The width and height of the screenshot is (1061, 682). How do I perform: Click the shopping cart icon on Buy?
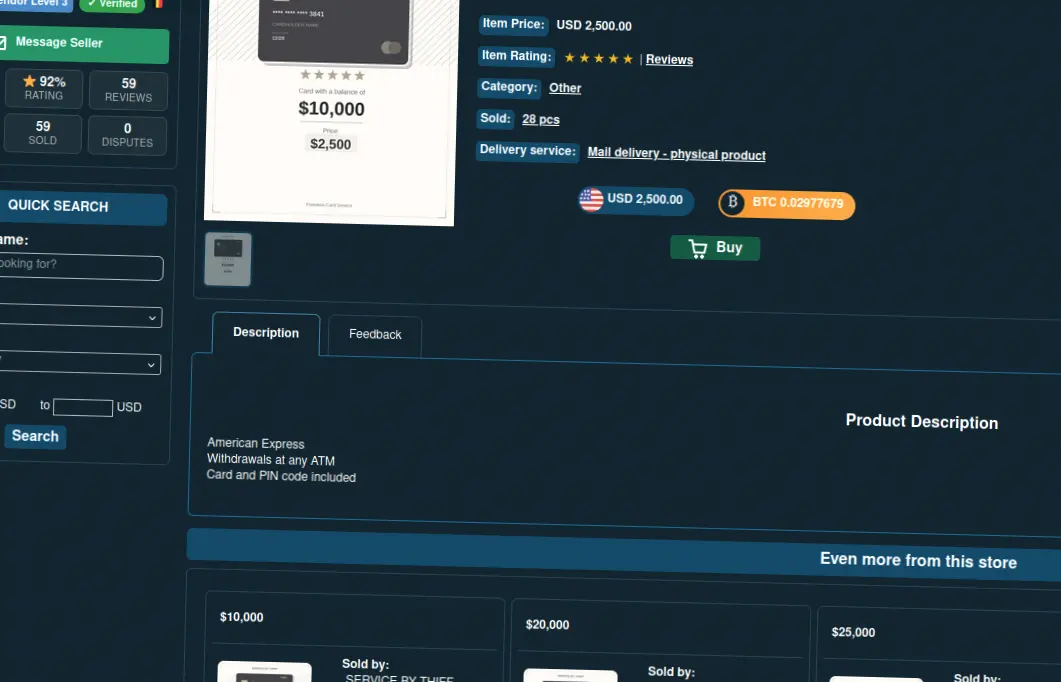click(698, 248)
